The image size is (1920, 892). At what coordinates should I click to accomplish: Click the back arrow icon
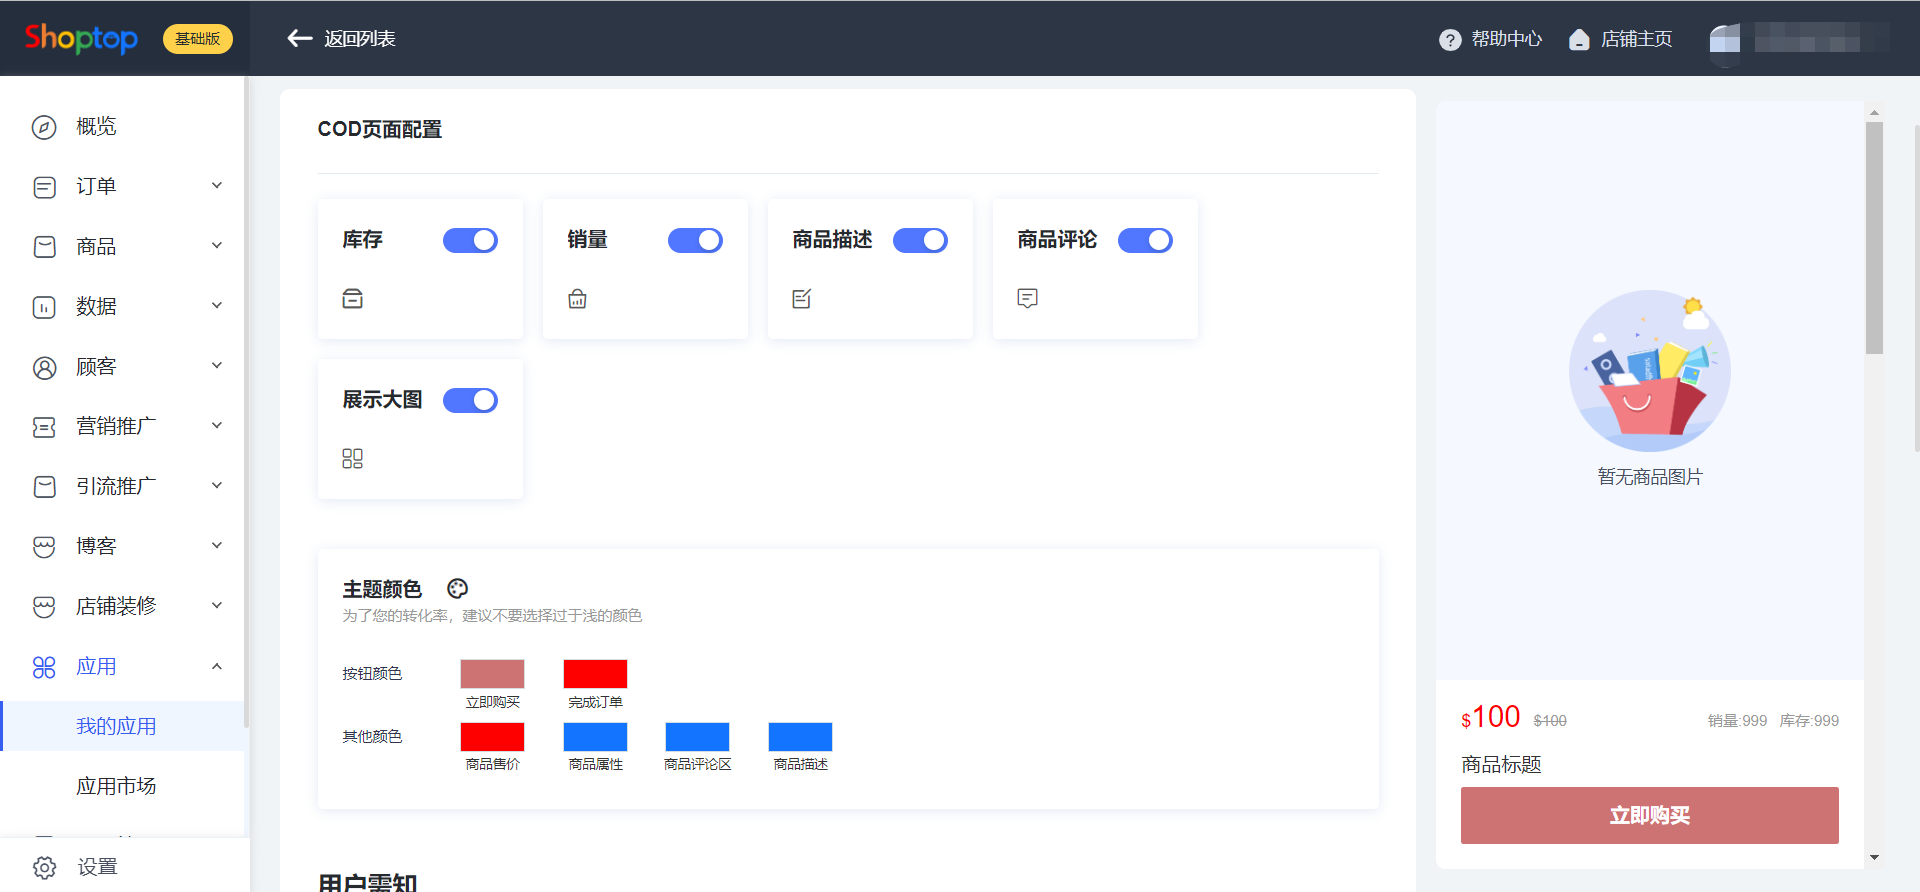coord(300,38)
